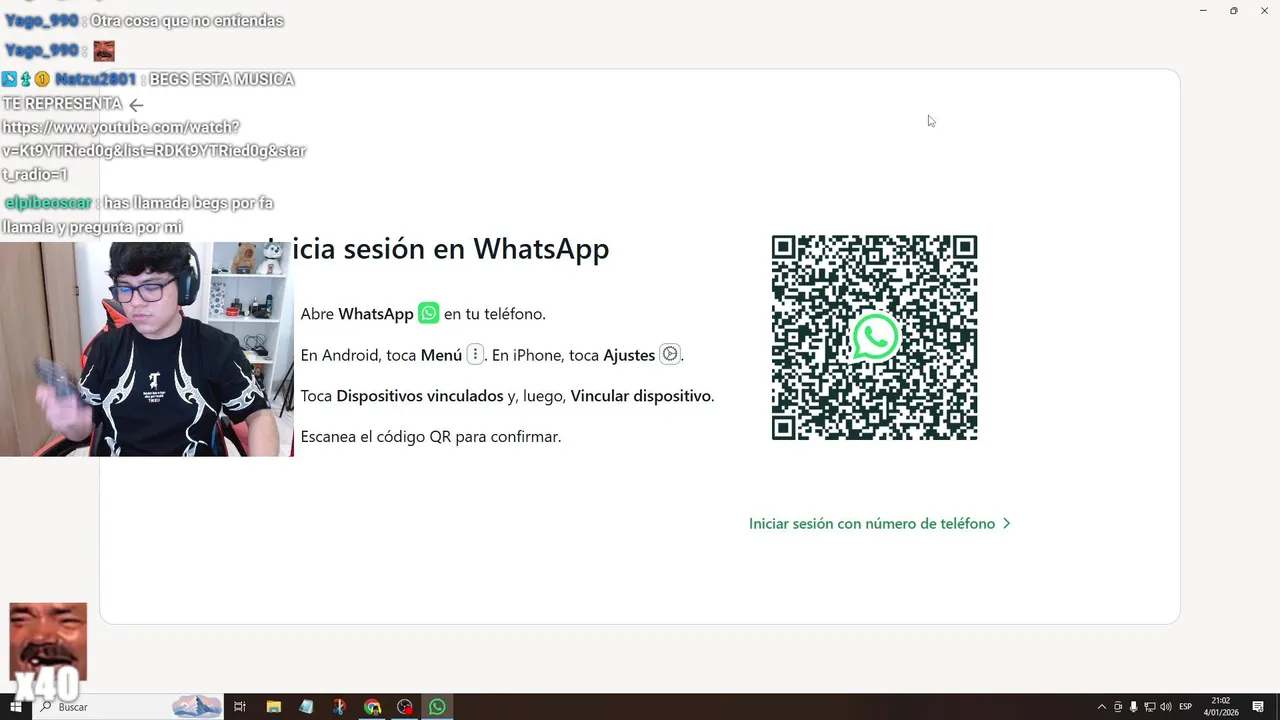
Task: Close the WhatsApp window
Action: click(1264, 11)
